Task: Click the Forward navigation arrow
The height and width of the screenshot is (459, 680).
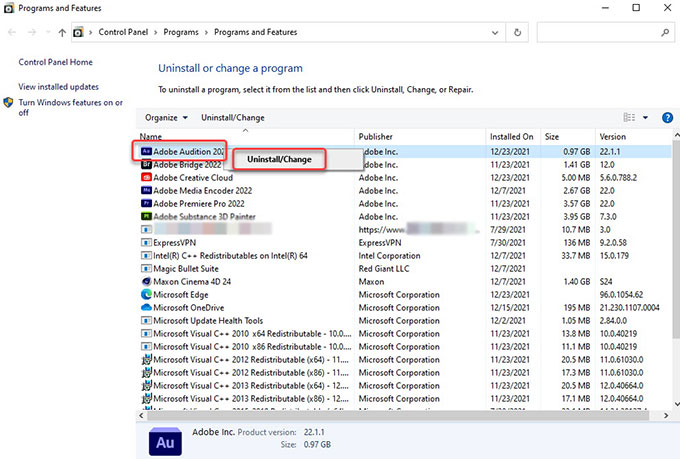Action: coord(32,33)
